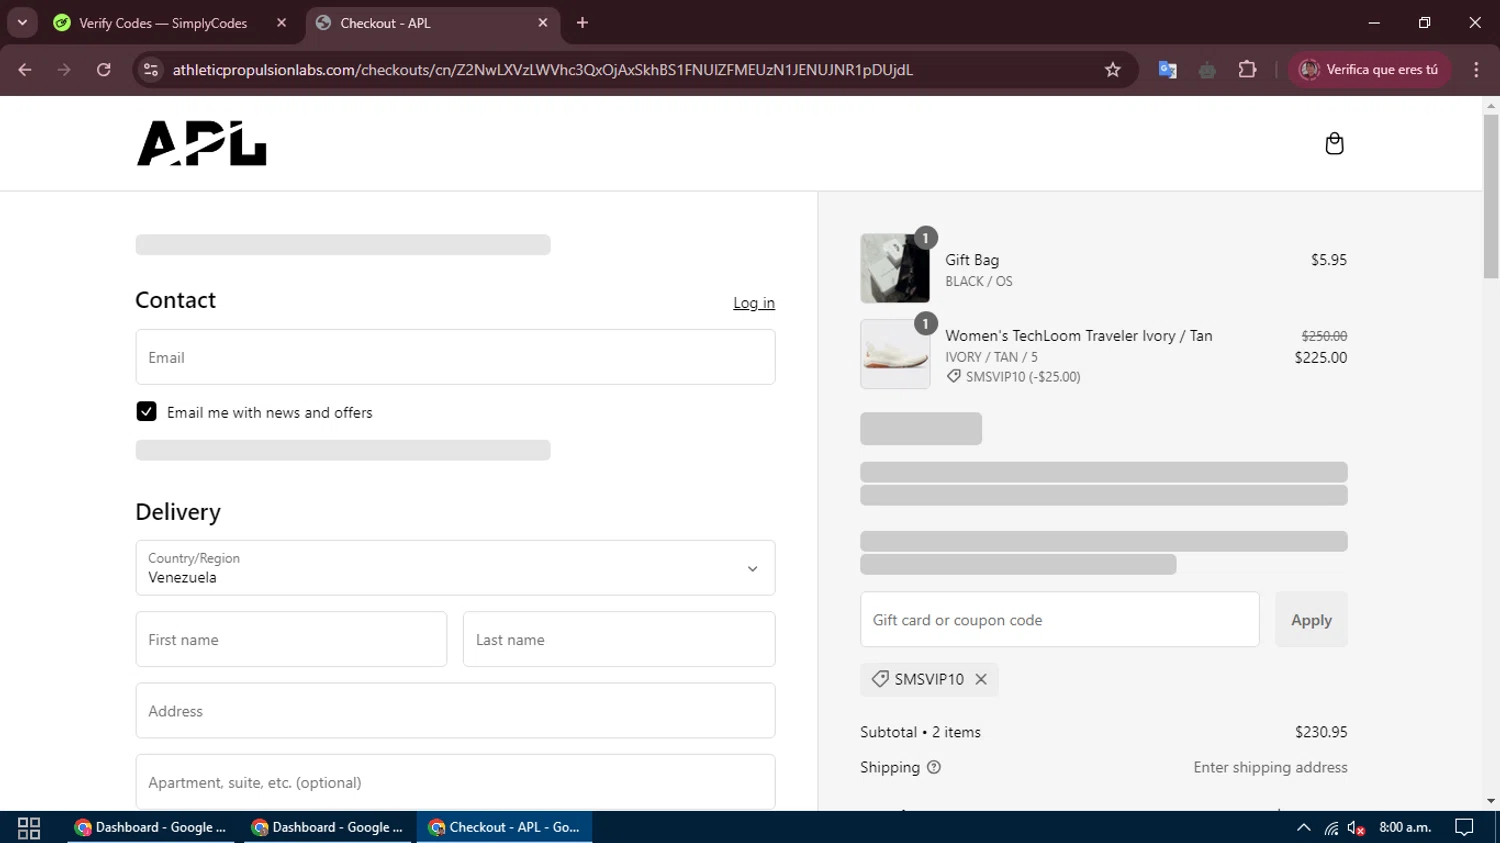Open the Windows notification center
Screen dimensions: 1500x843
(1464, 827)
